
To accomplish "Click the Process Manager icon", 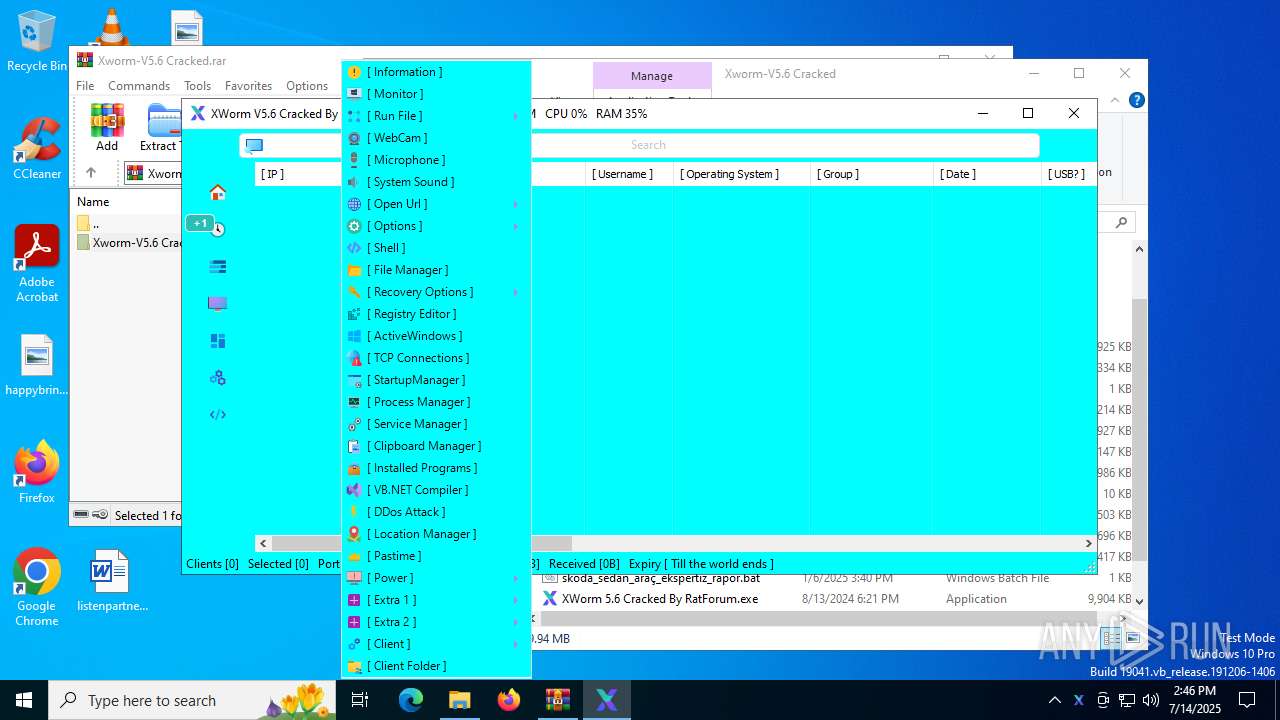I will coord(354,402).
